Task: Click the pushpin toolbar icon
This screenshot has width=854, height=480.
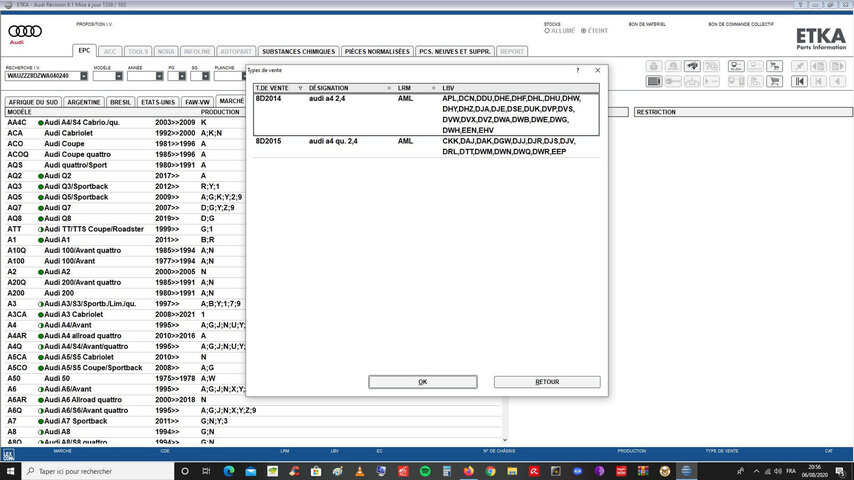Action: (799, 66)
